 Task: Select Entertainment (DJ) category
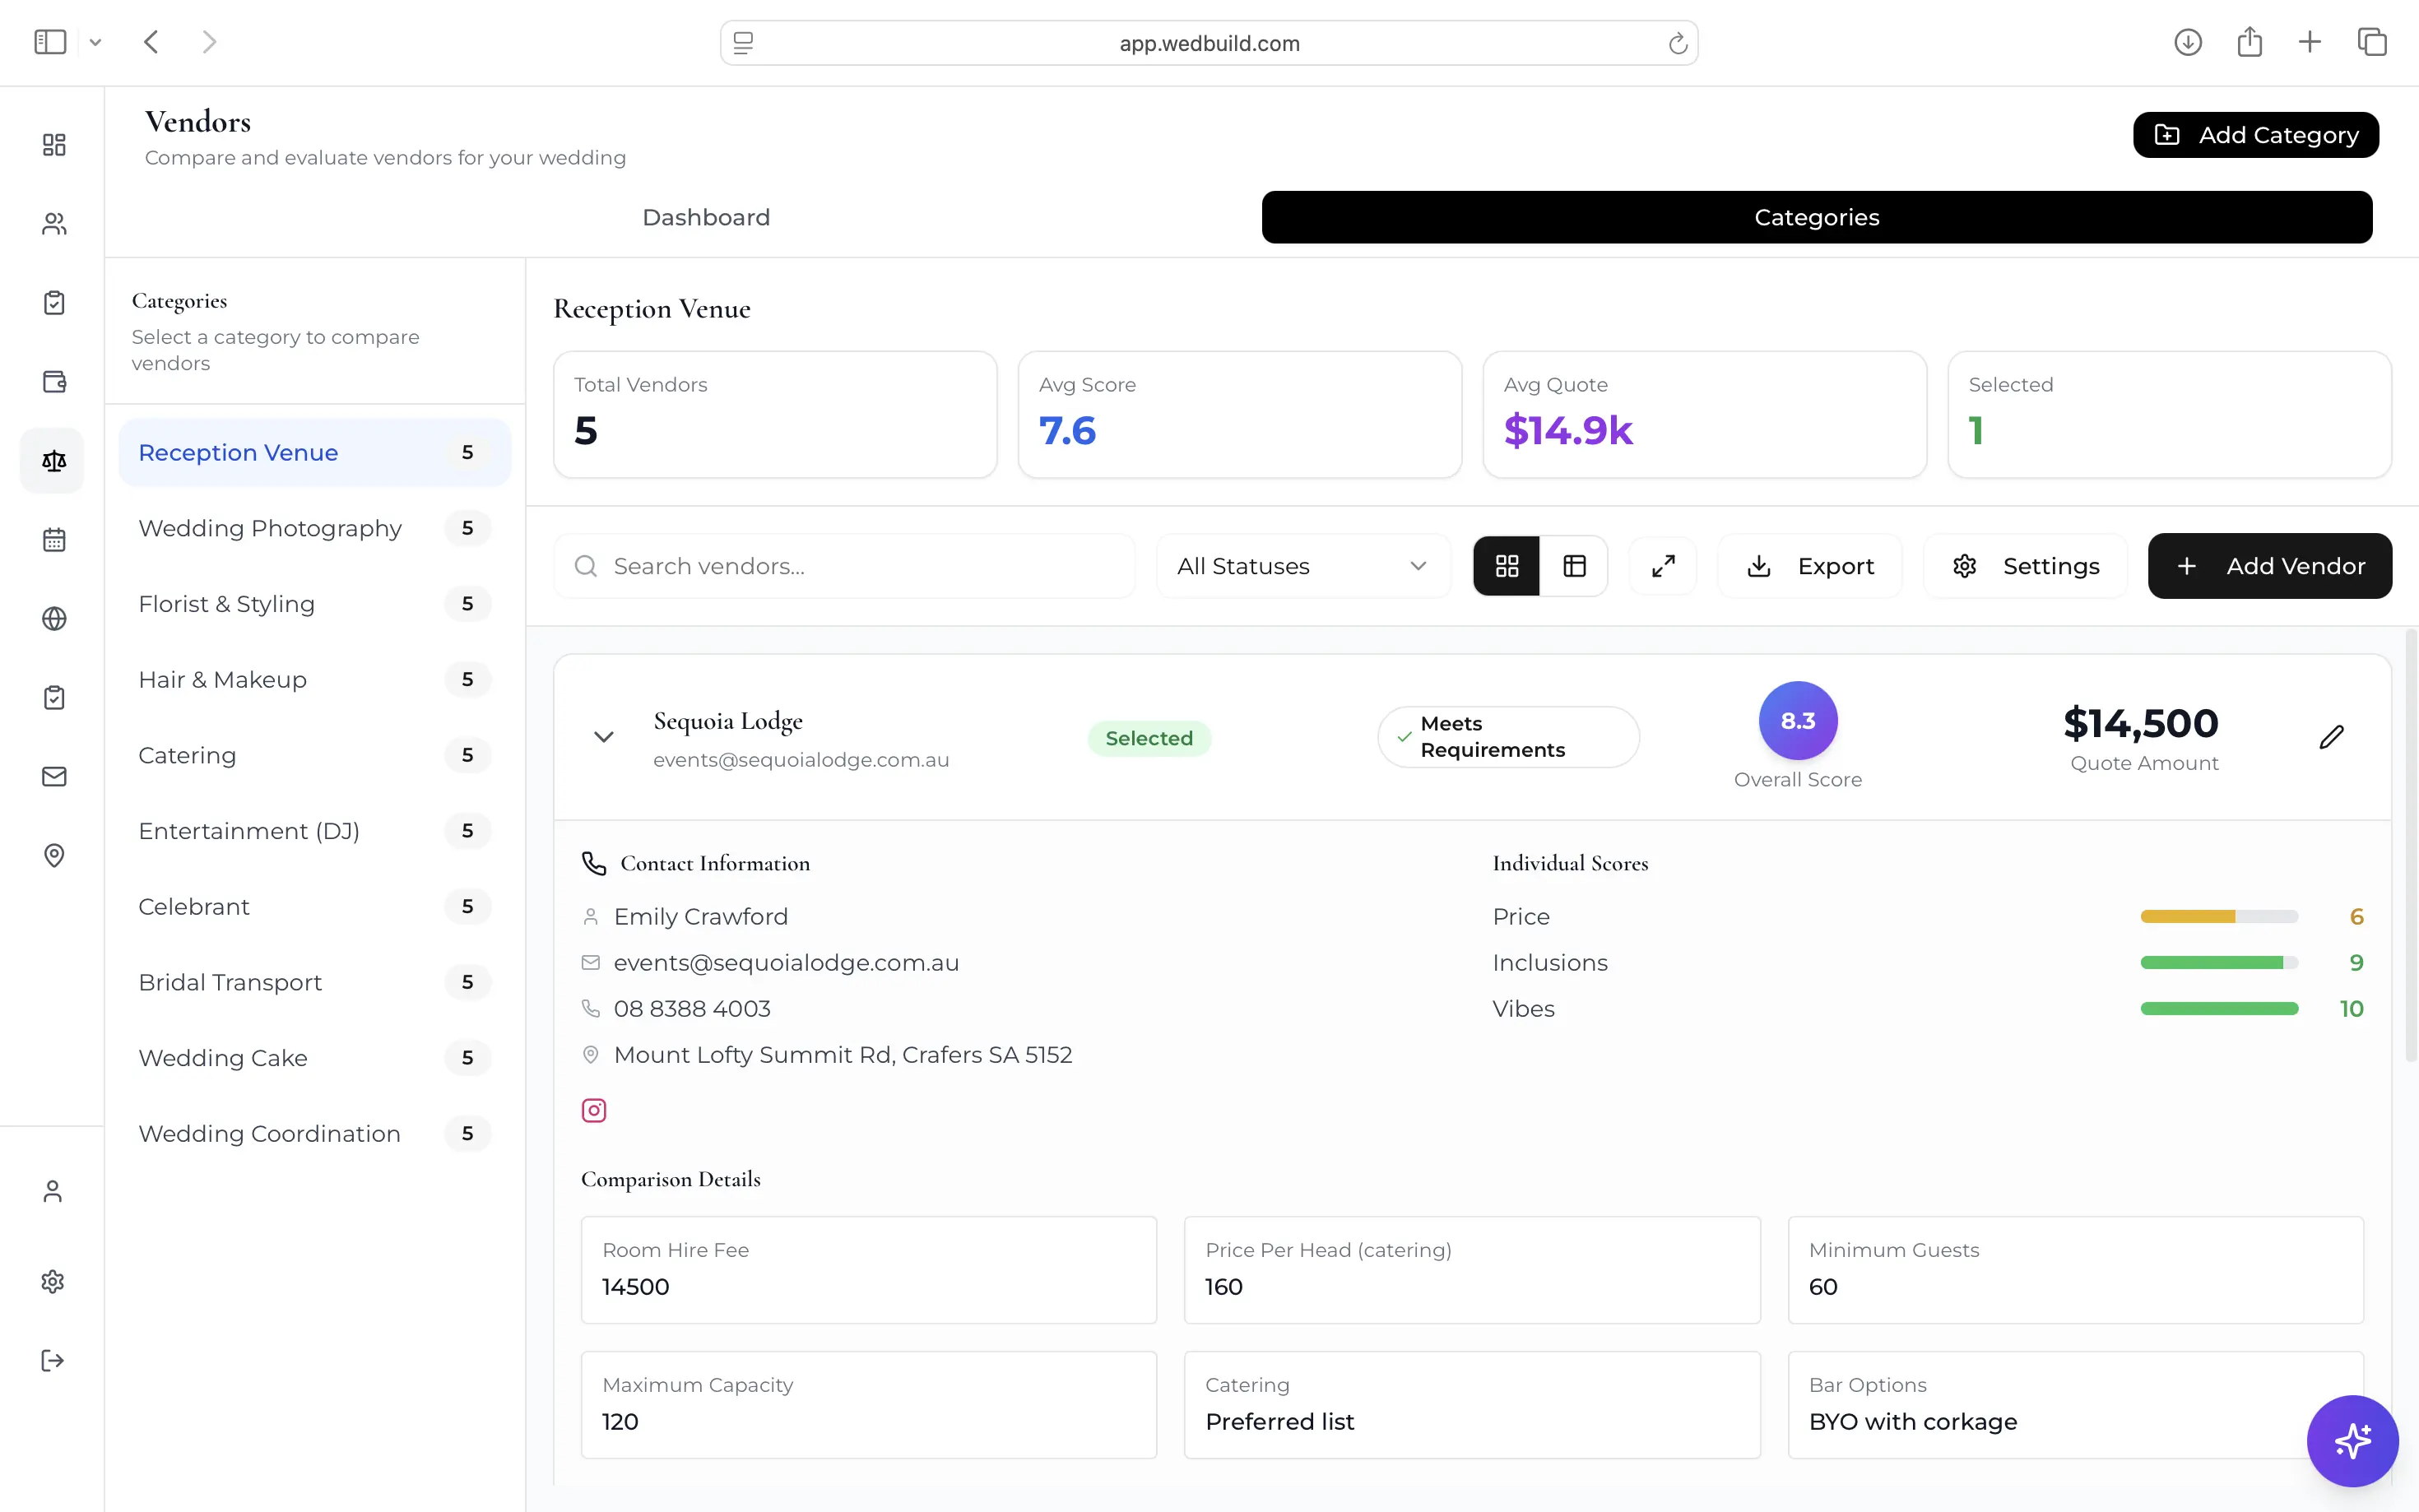click(315, 831)
